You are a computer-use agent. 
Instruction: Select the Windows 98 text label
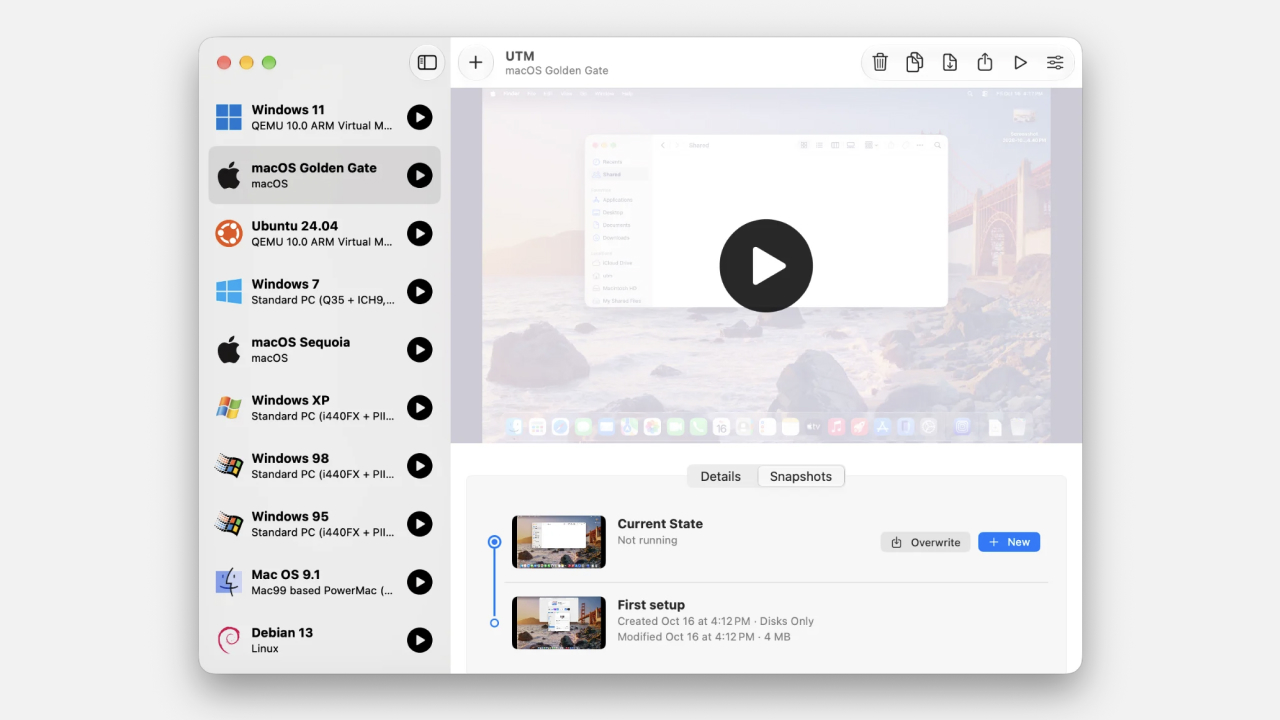coord(290,458)
